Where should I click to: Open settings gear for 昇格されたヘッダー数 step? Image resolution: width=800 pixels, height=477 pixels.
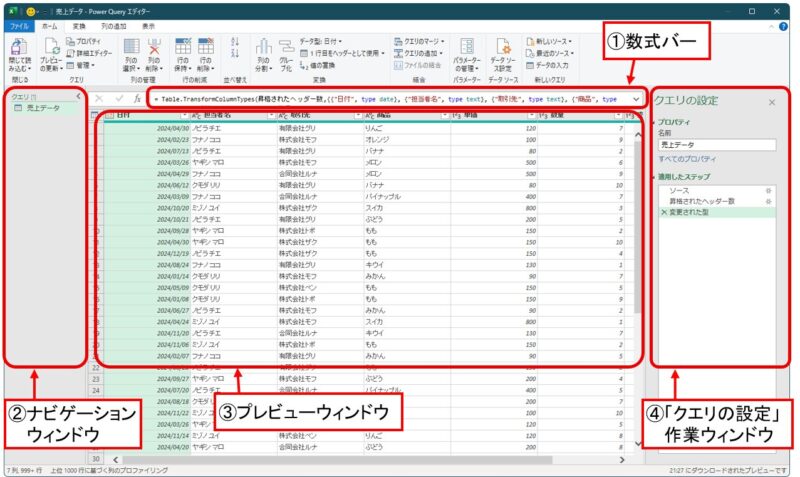[x=768, y=202]
